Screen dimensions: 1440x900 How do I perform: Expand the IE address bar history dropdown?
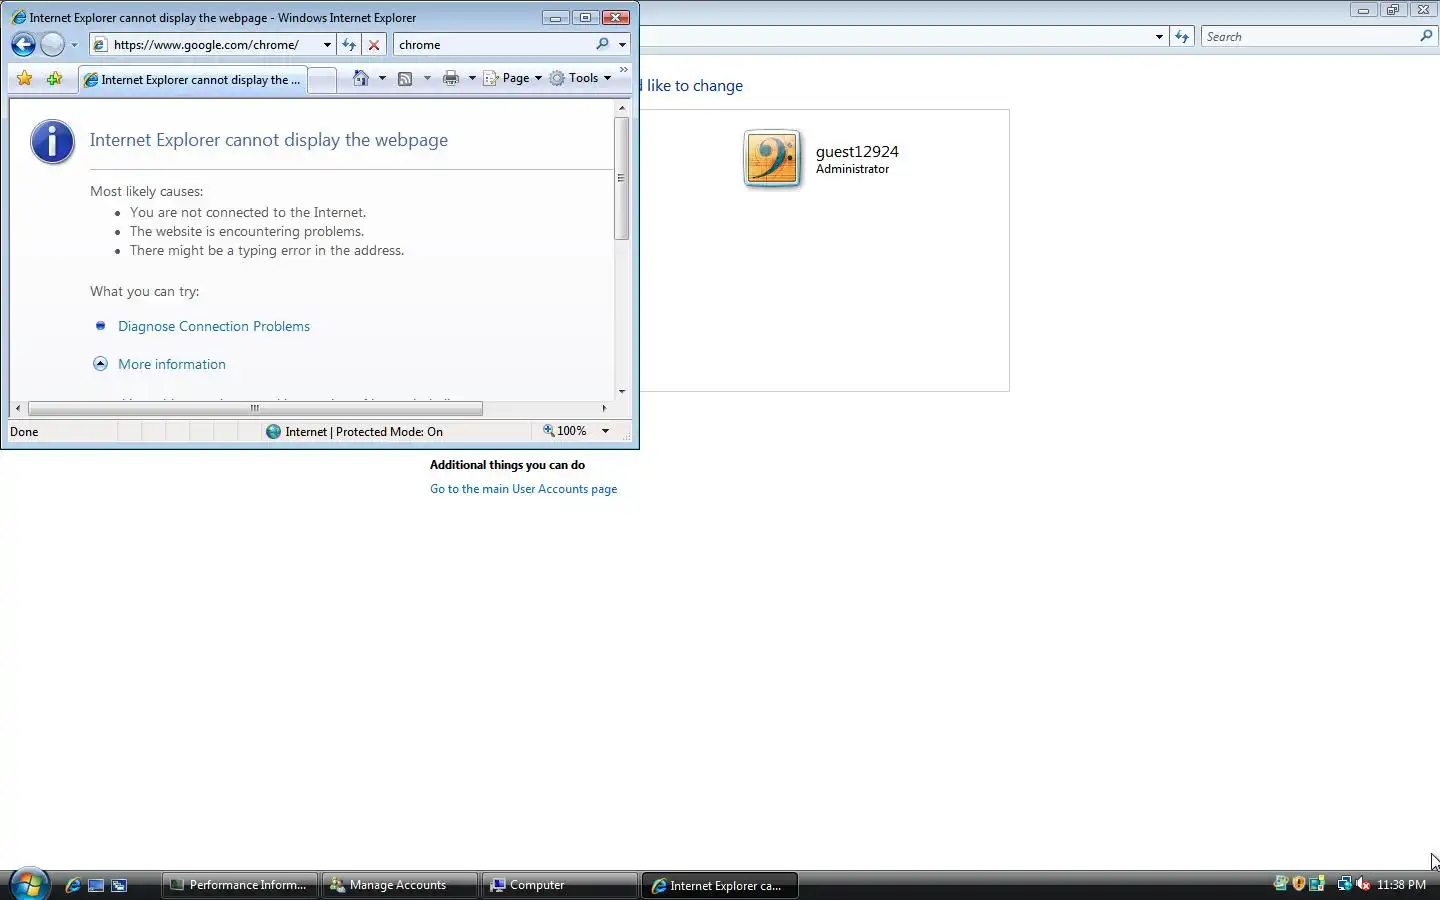tap(327, 45)
